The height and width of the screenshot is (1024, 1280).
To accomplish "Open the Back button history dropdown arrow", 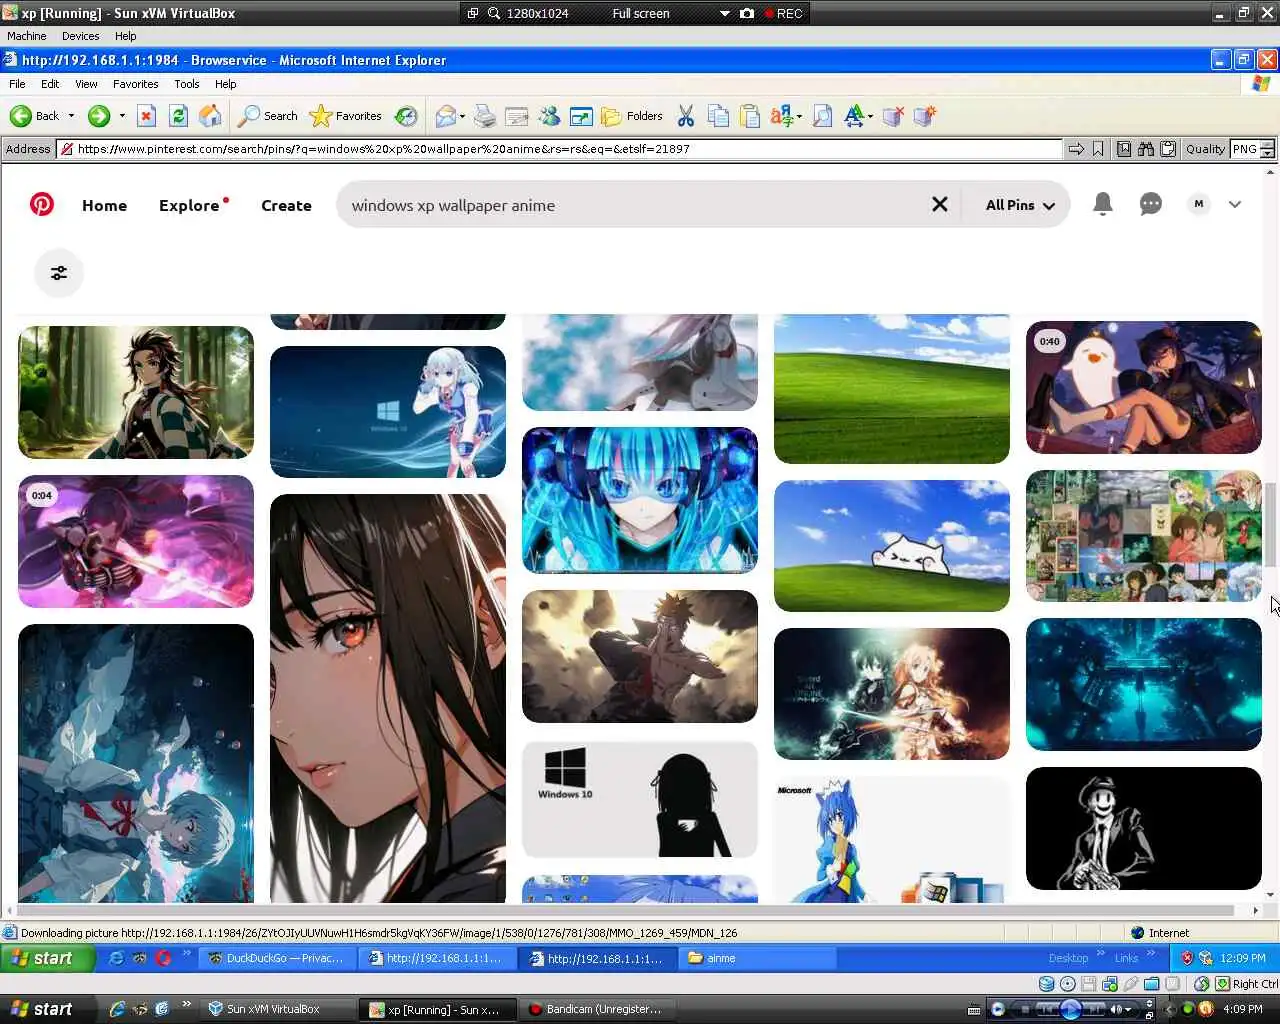I will tap(71, 116).
